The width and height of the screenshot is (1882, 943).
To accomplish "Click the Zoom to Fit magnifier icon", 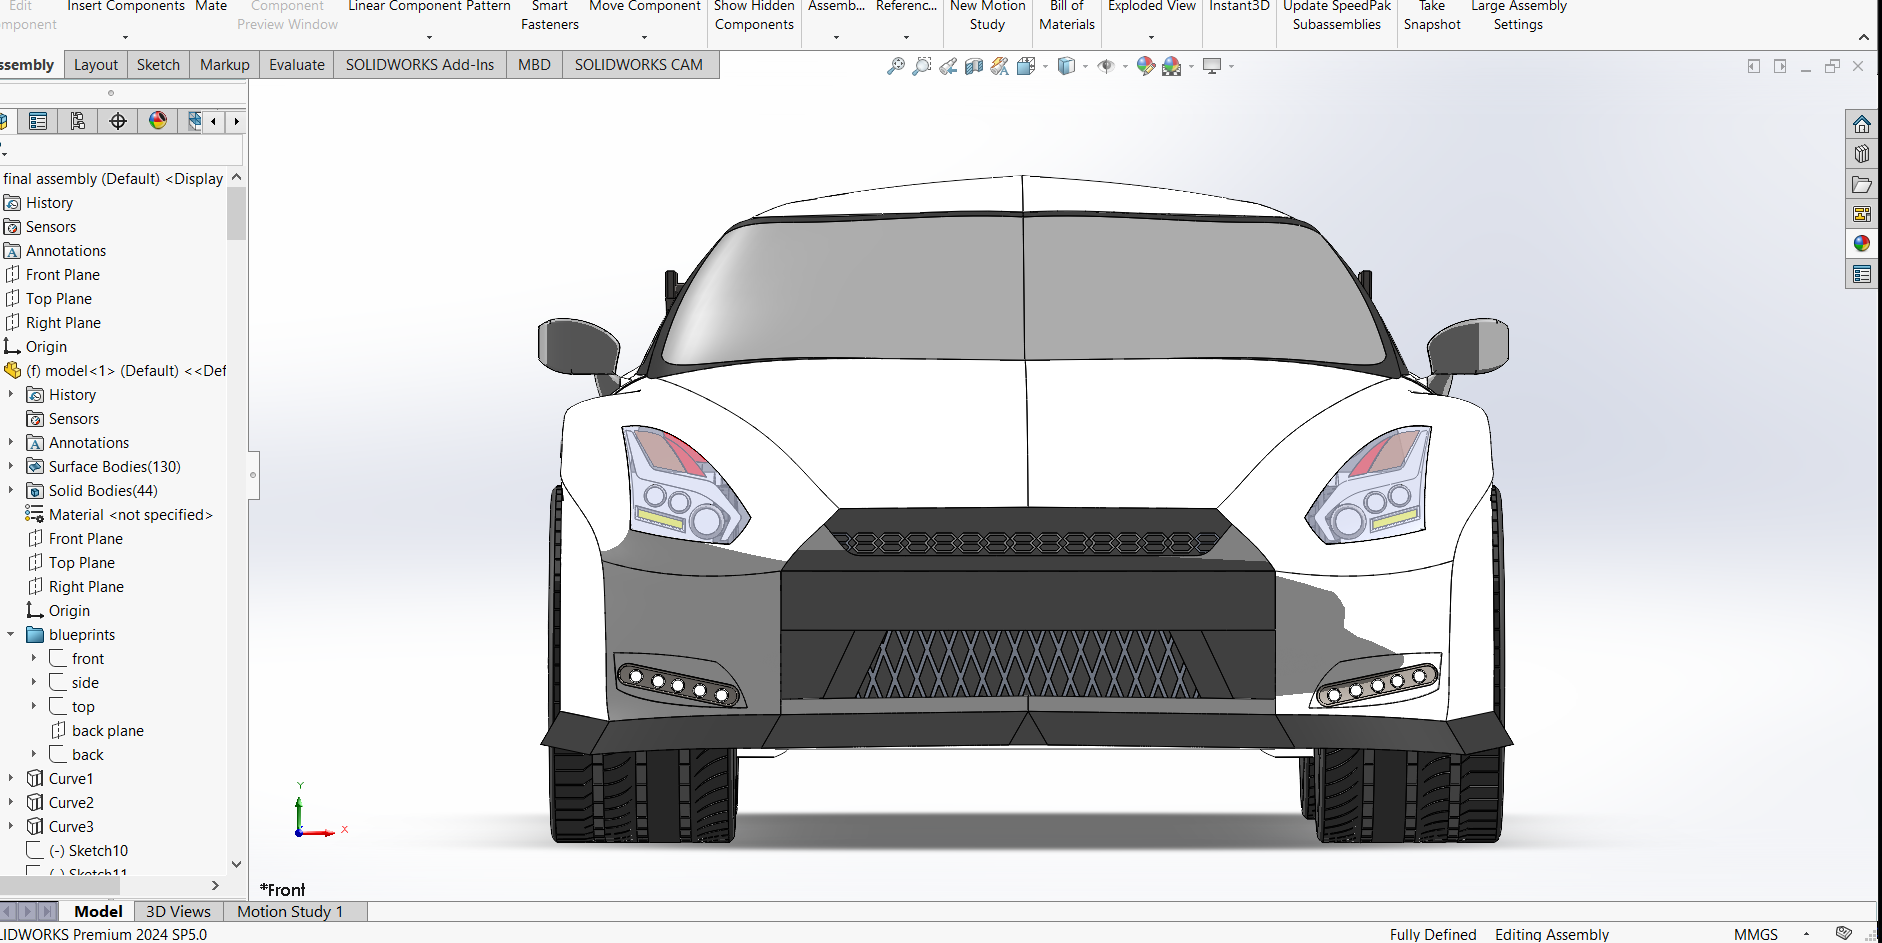I will tap(896, 65).
